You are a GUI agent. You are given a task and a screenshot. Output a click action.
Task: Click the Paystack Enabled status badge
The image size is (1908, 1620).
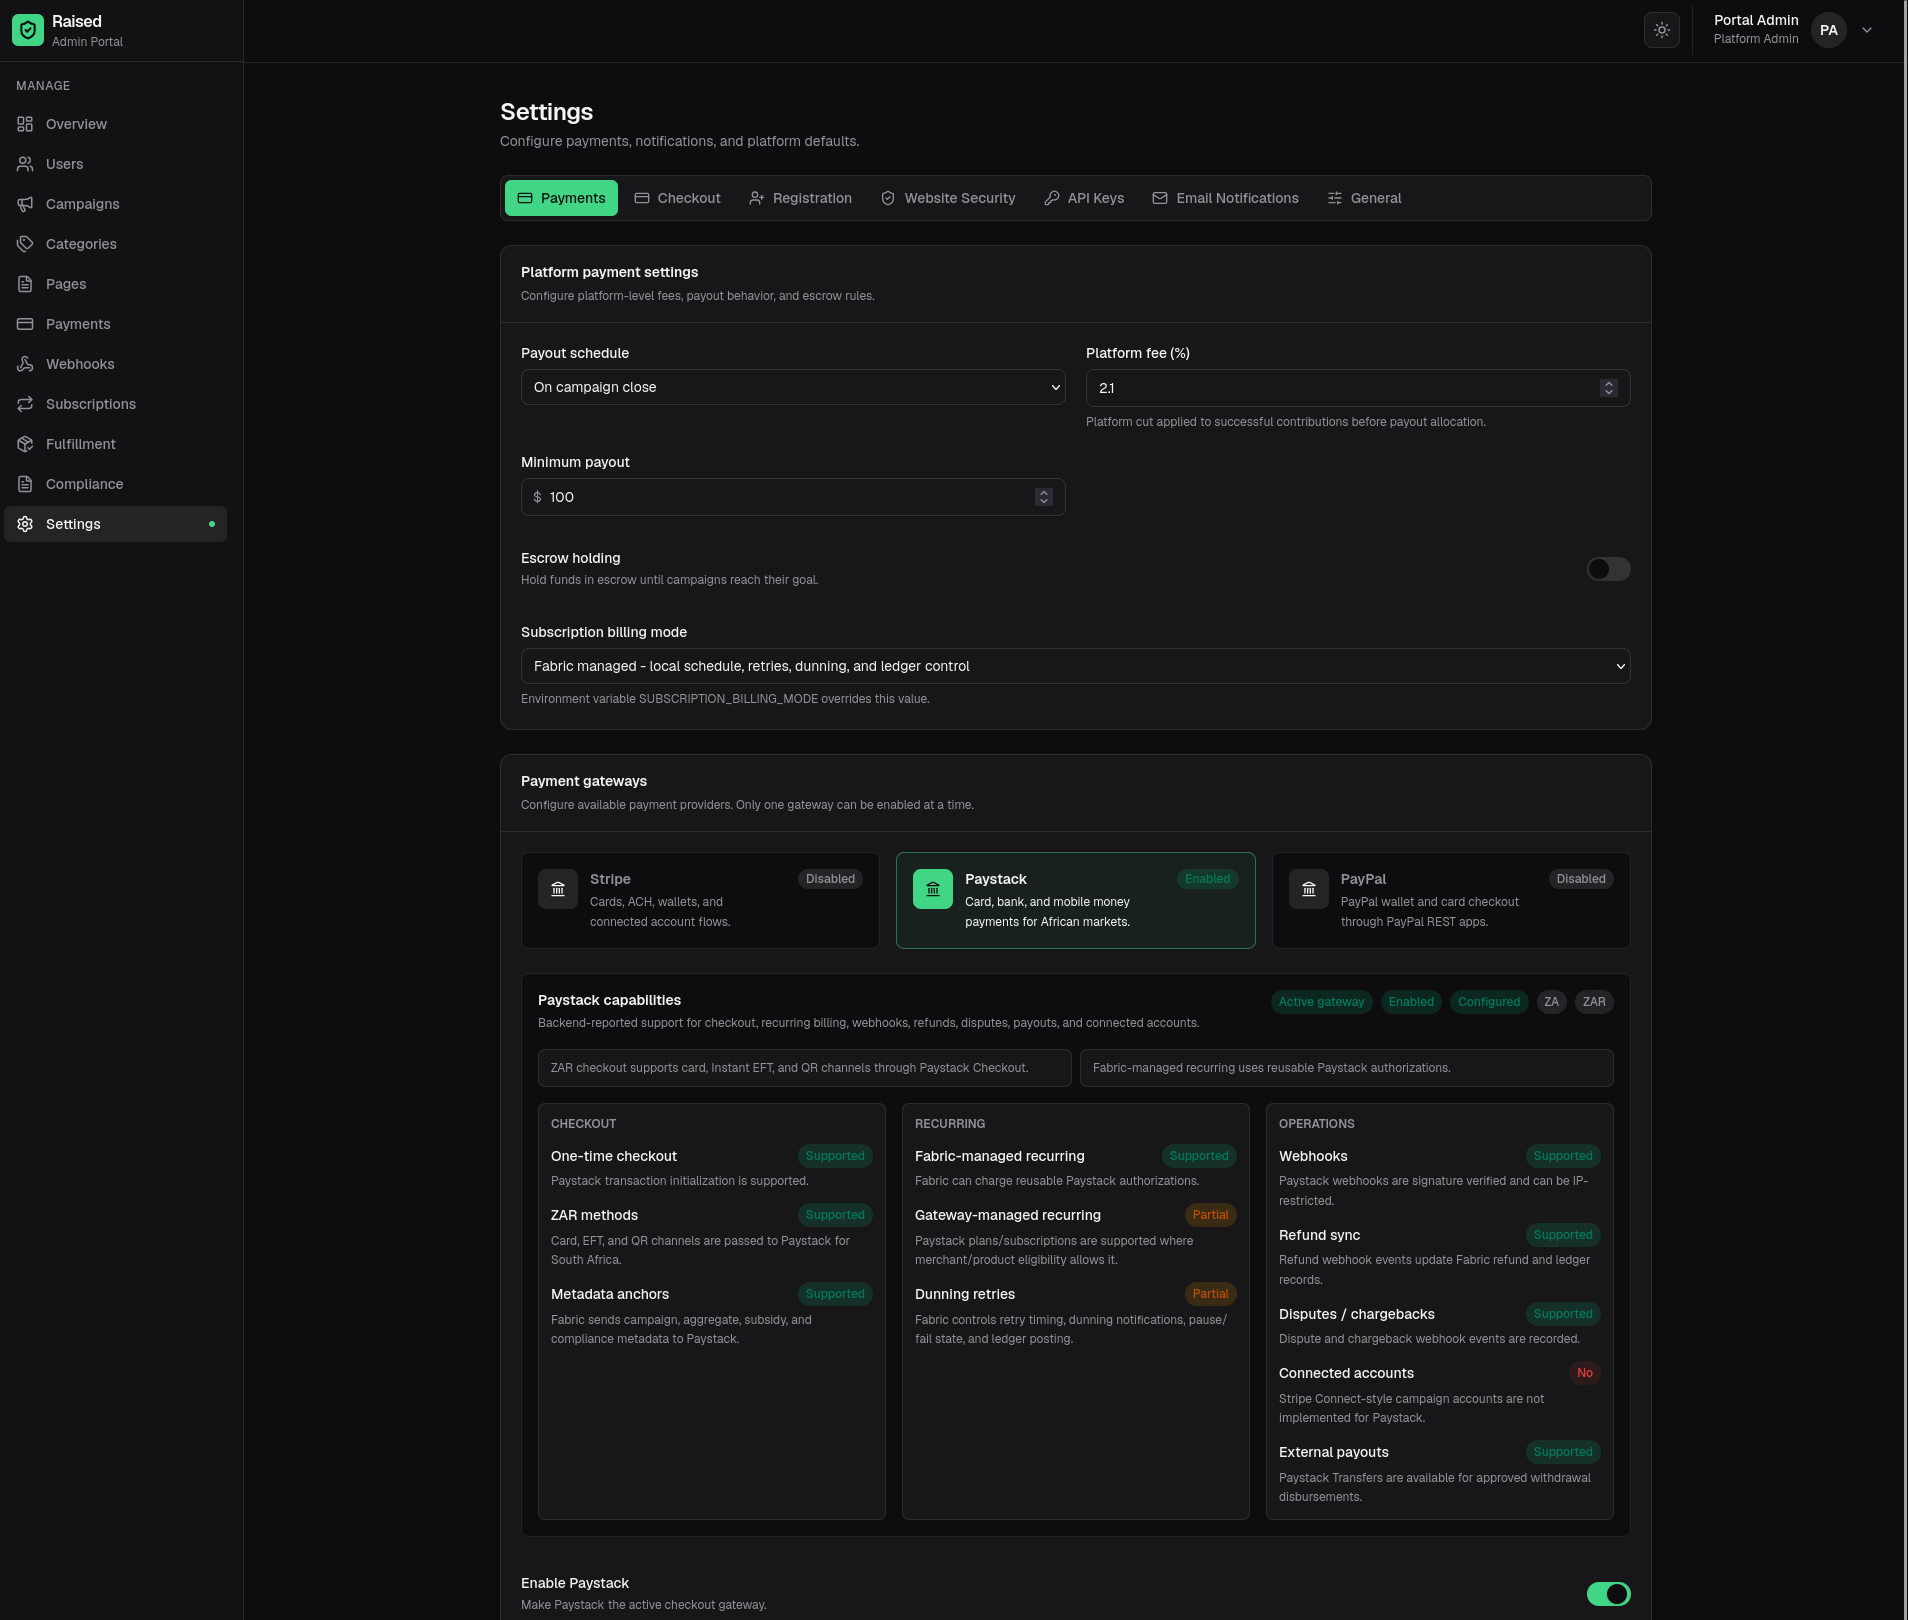[x=1207, y=879]
